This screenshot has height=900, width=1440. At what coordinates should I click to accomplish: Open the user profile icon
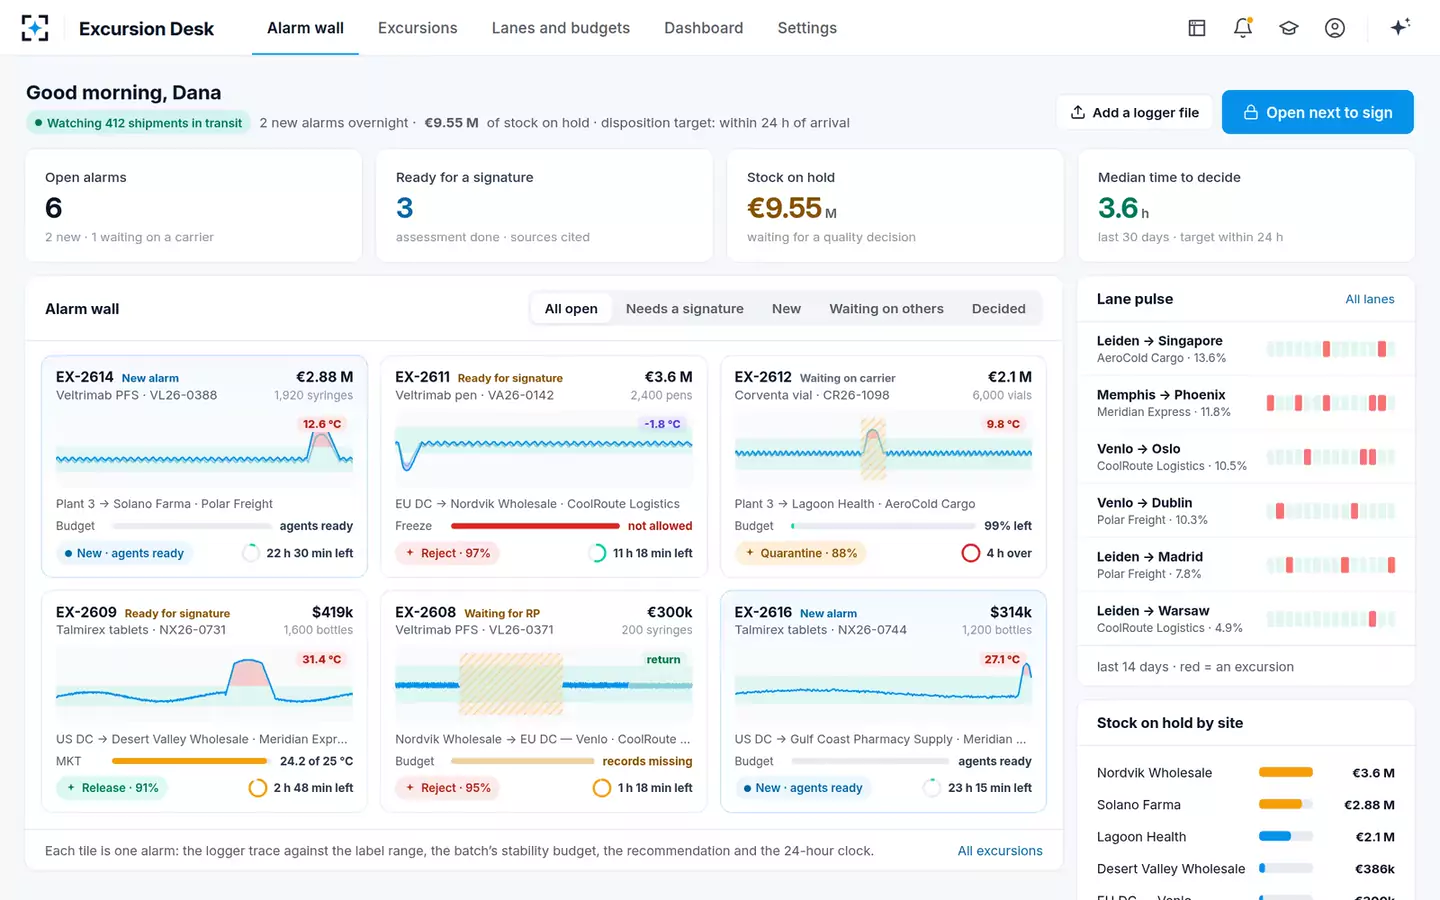1335,28
